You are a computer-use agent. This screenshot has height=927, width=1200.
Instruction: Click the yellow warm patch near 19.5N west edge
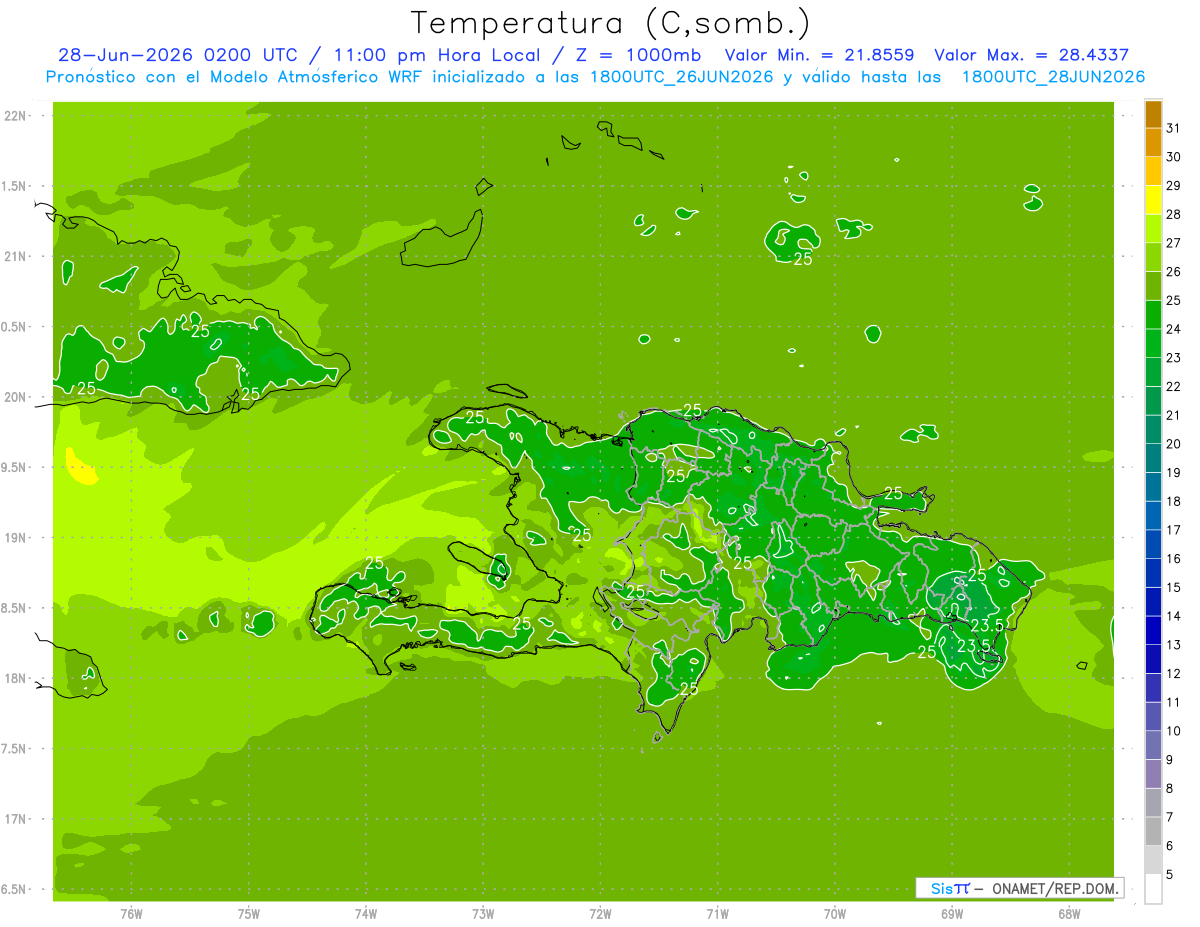coord(80,467)
